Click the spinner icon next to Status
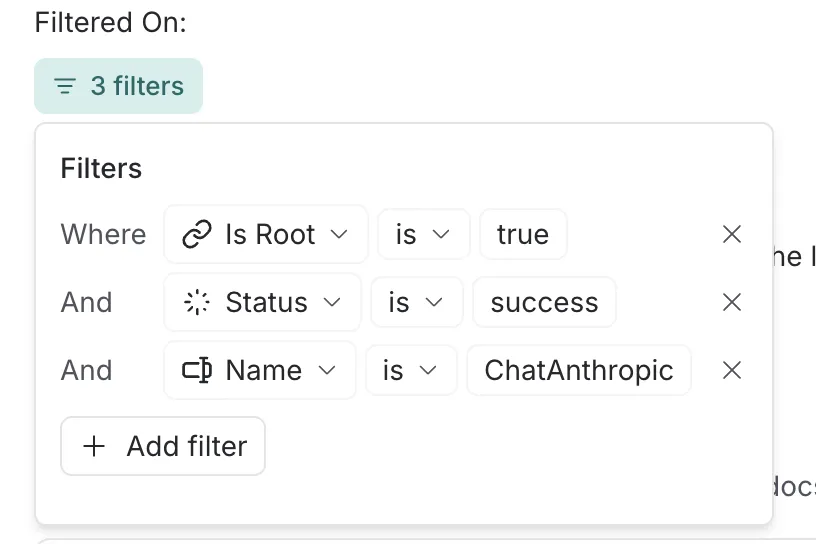The image size is (816, 544). tap(197, 303)
